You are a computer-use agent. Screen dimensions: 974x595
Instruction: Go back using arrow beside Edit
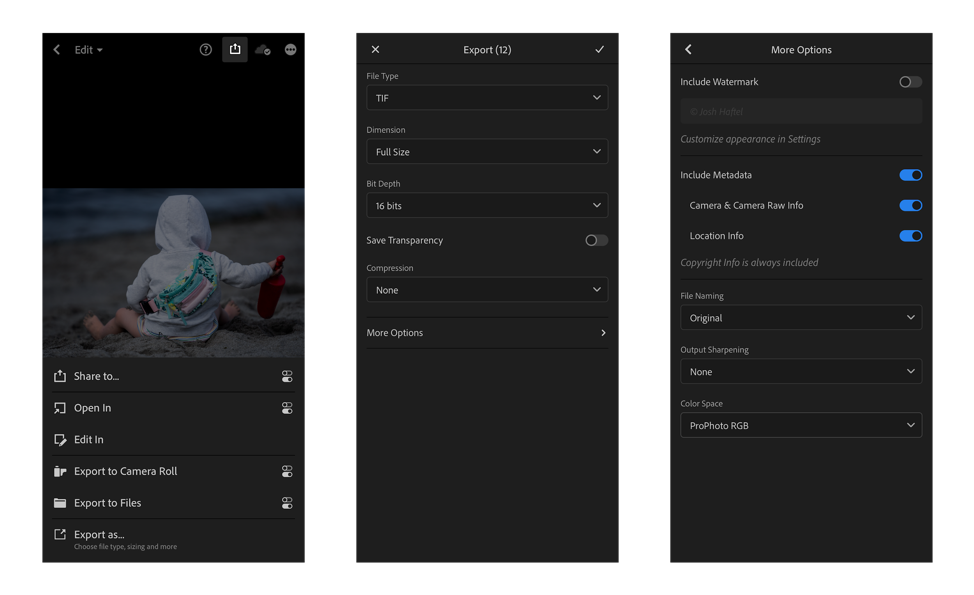[x=57, y=50]
